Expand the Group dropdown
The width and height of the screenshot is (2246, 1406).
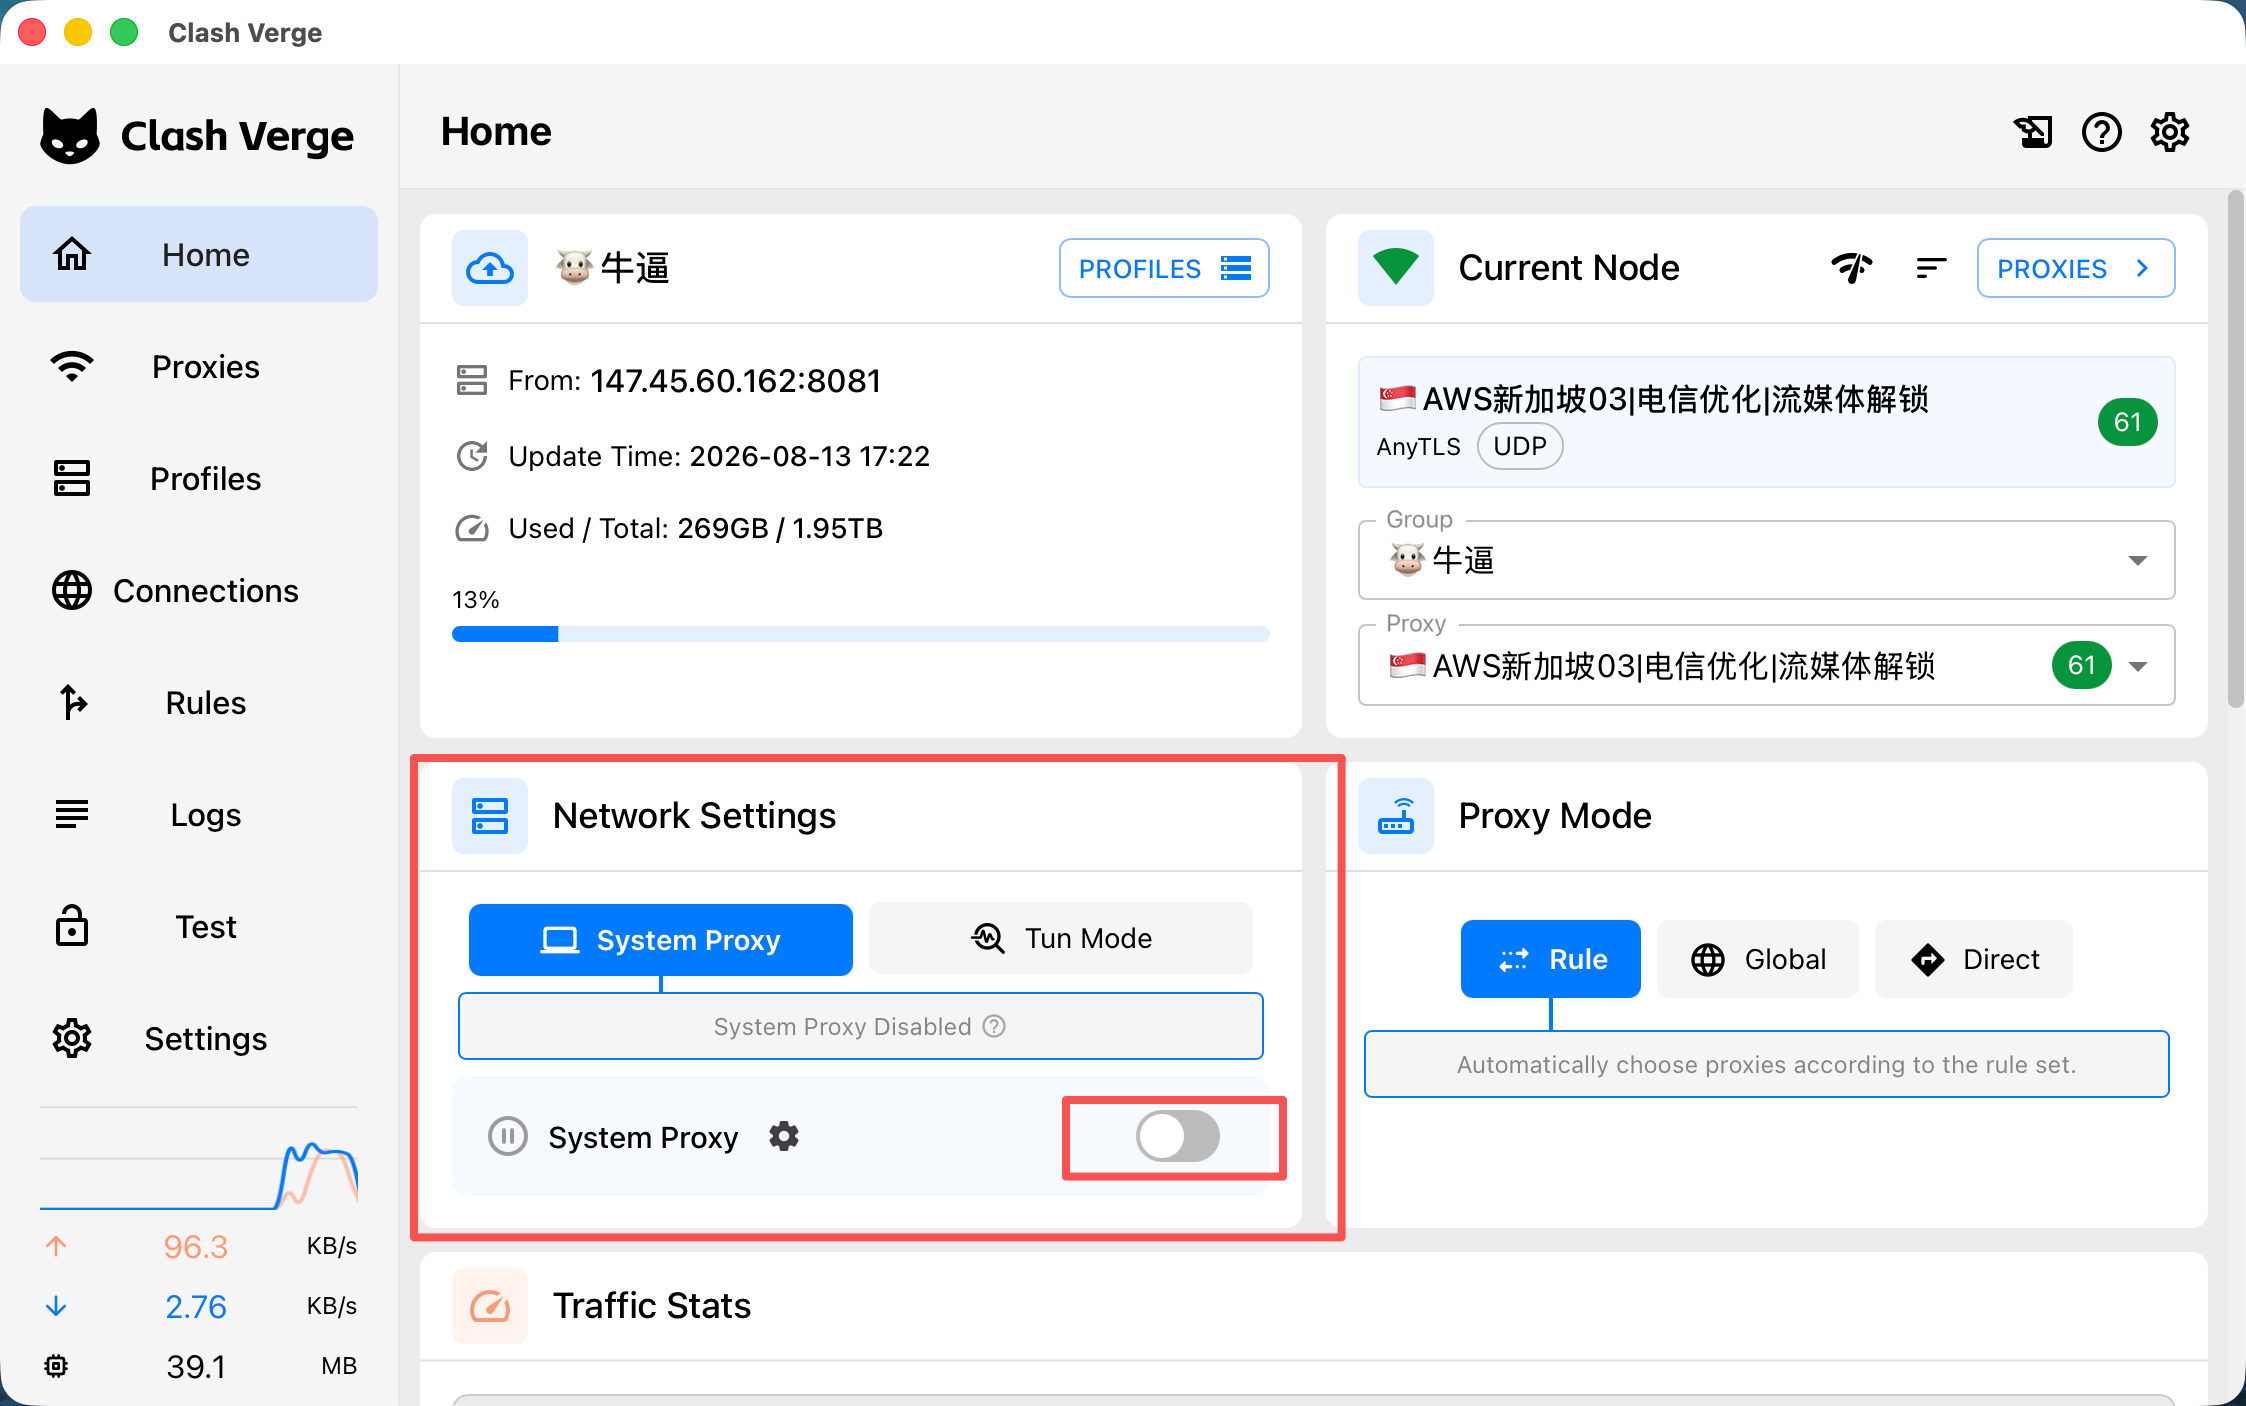point(1767,560)
